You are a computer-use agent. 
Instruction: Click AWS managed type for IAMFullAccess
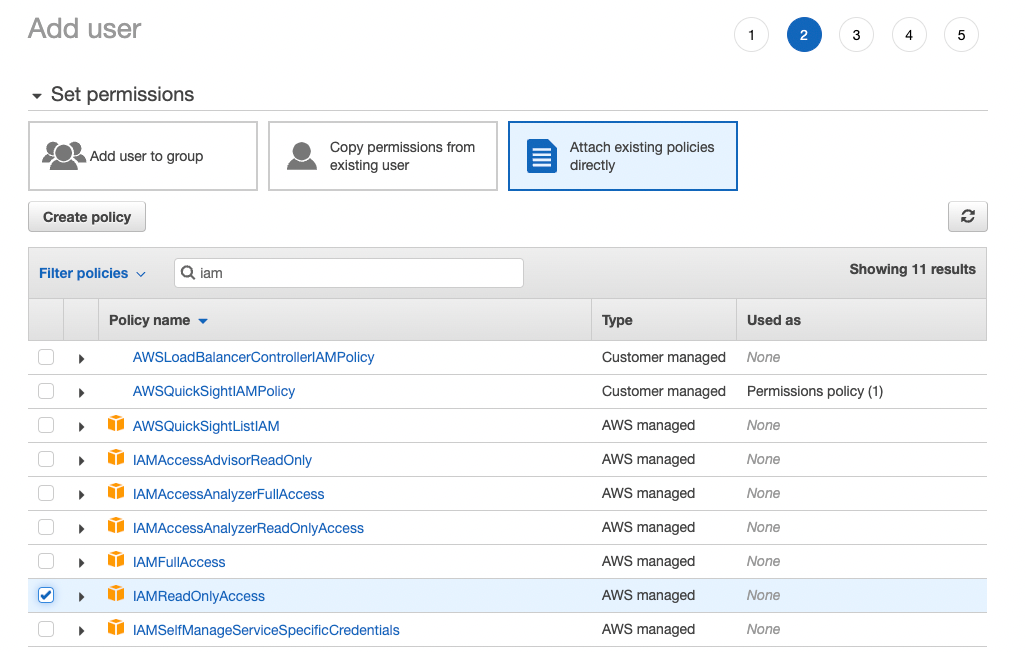(648, 561)
